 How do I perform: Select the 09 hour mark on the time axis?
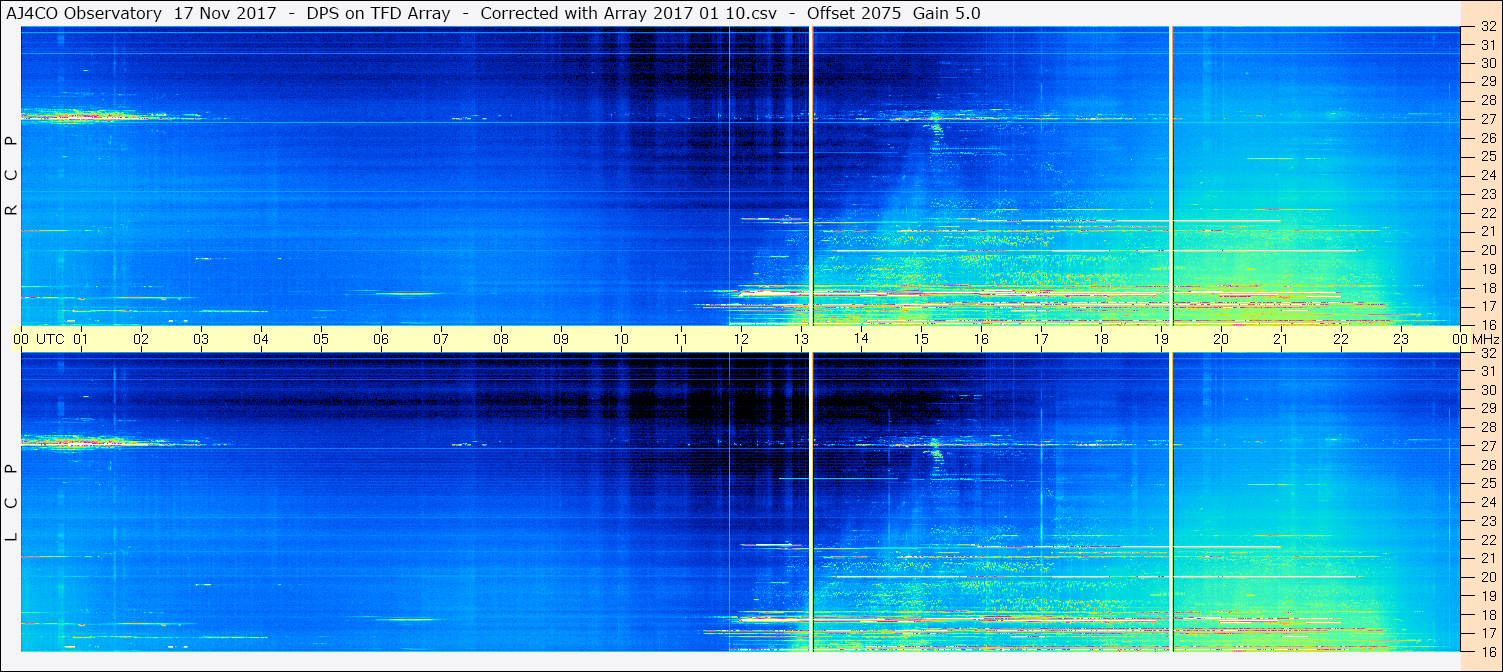[x=561, y=339]
